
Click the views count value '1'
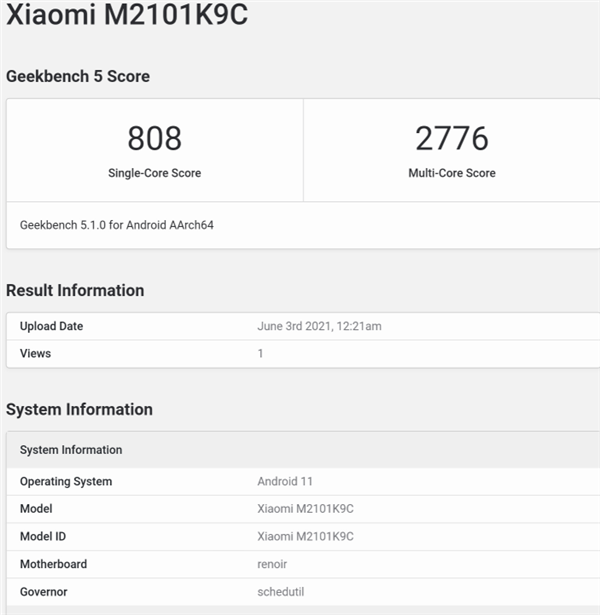(260, 353)
